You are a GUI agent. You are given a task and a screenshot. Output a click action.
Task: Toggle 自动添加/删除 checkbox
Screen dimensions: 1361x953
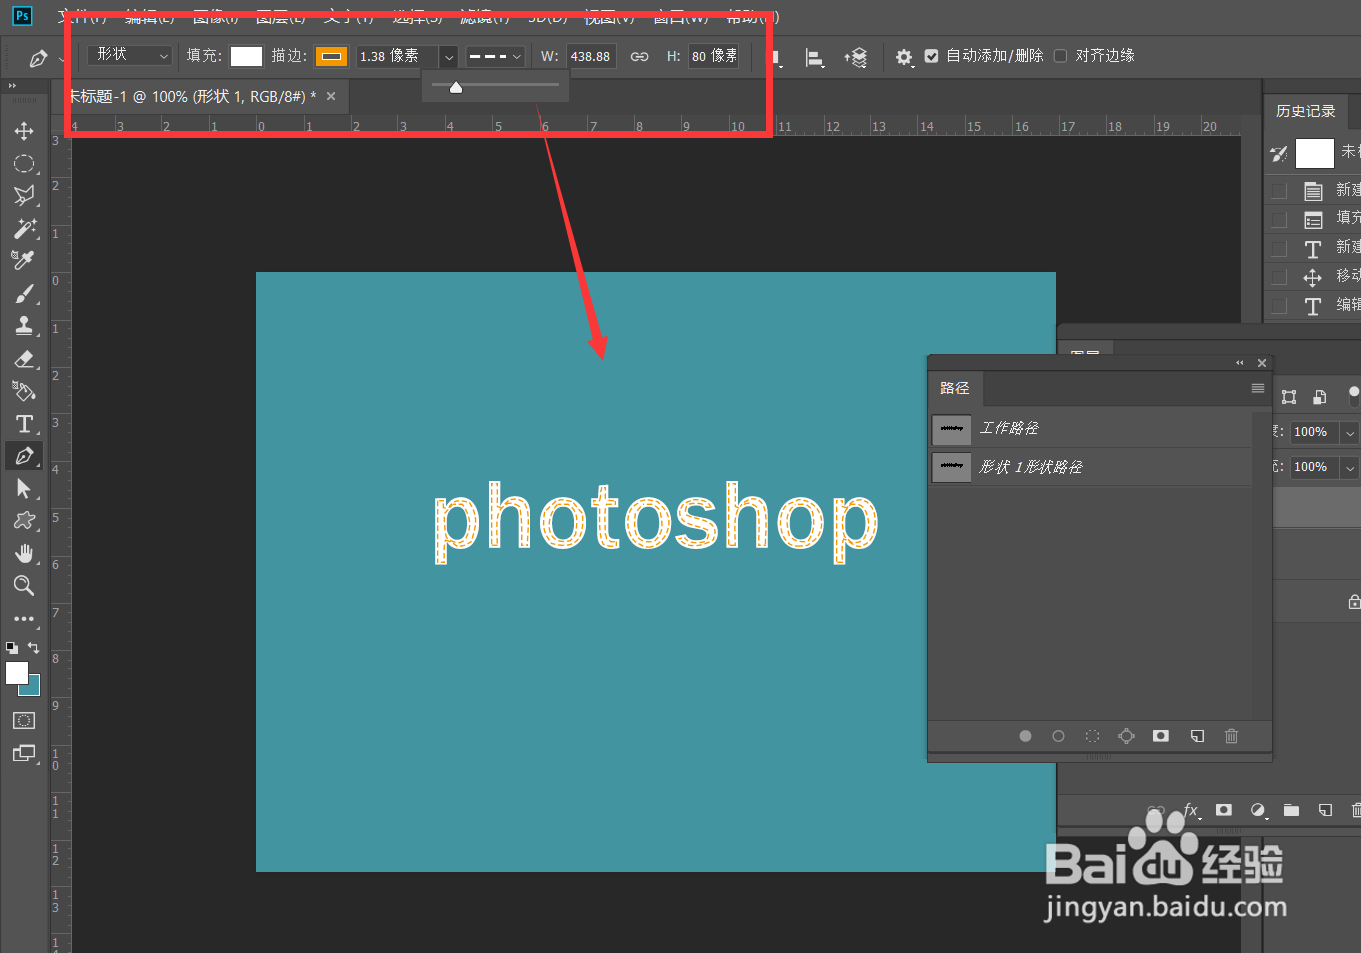click(932, 56)
